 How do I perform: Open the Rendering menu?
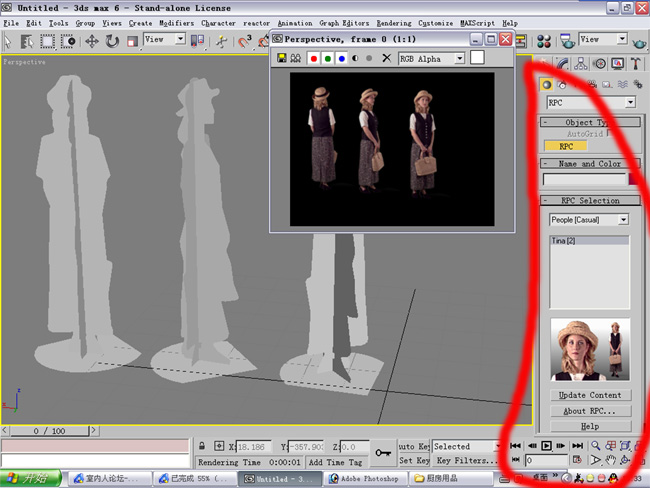point(393,22)
